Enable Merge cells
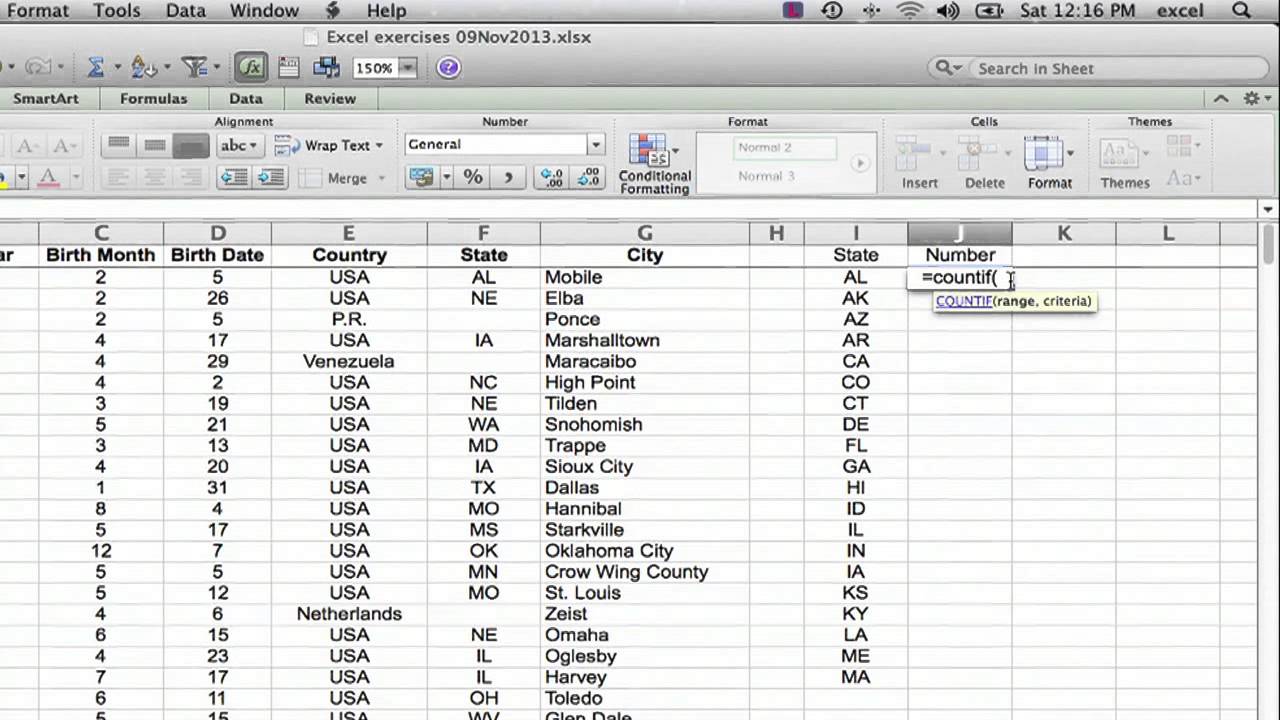1280x720 pixels. [x=346, y=177]
